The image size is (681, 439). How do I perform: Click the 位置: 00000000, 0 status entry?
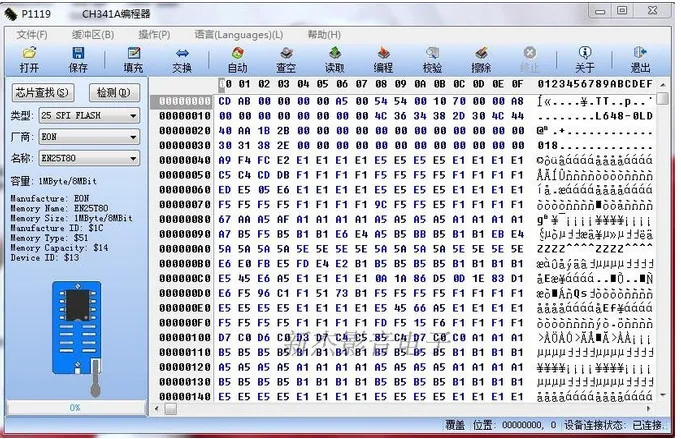pyautogui.click(x=514, y=425)
